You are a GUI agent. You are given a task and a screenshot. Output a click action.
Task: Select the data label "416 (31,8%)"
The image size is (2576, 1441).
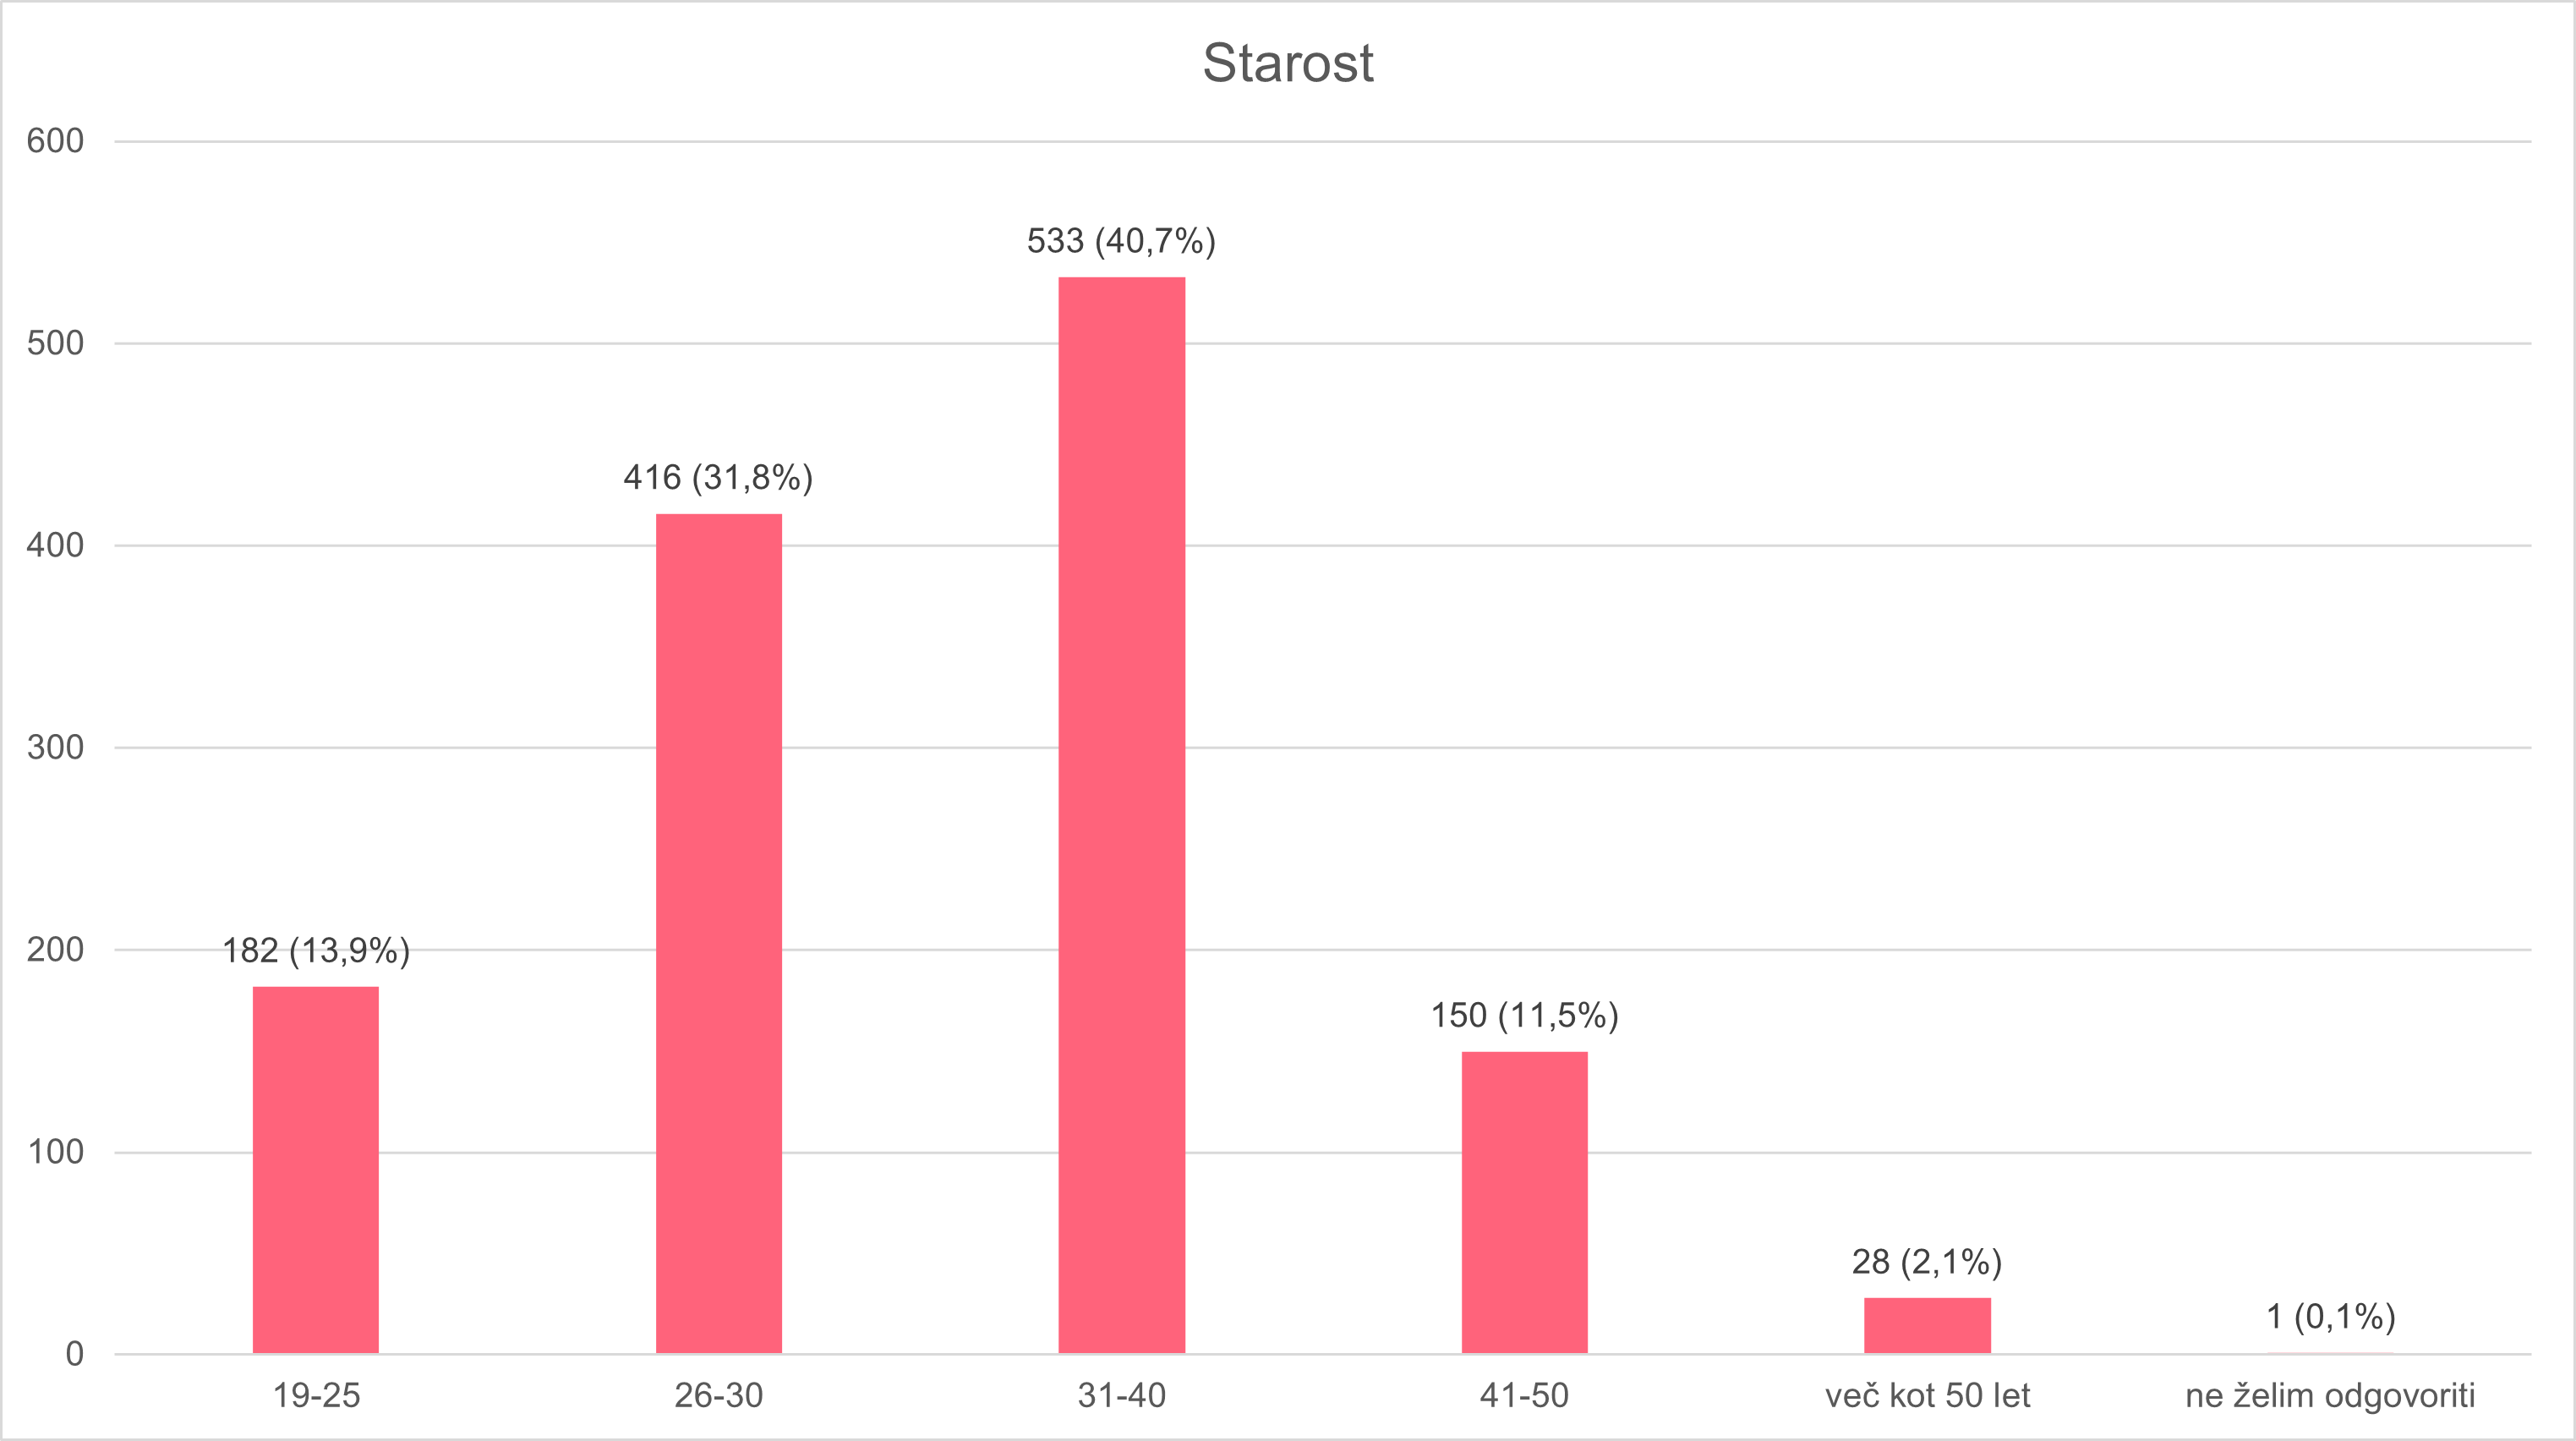pyautogui.click(x=718, y=477)
